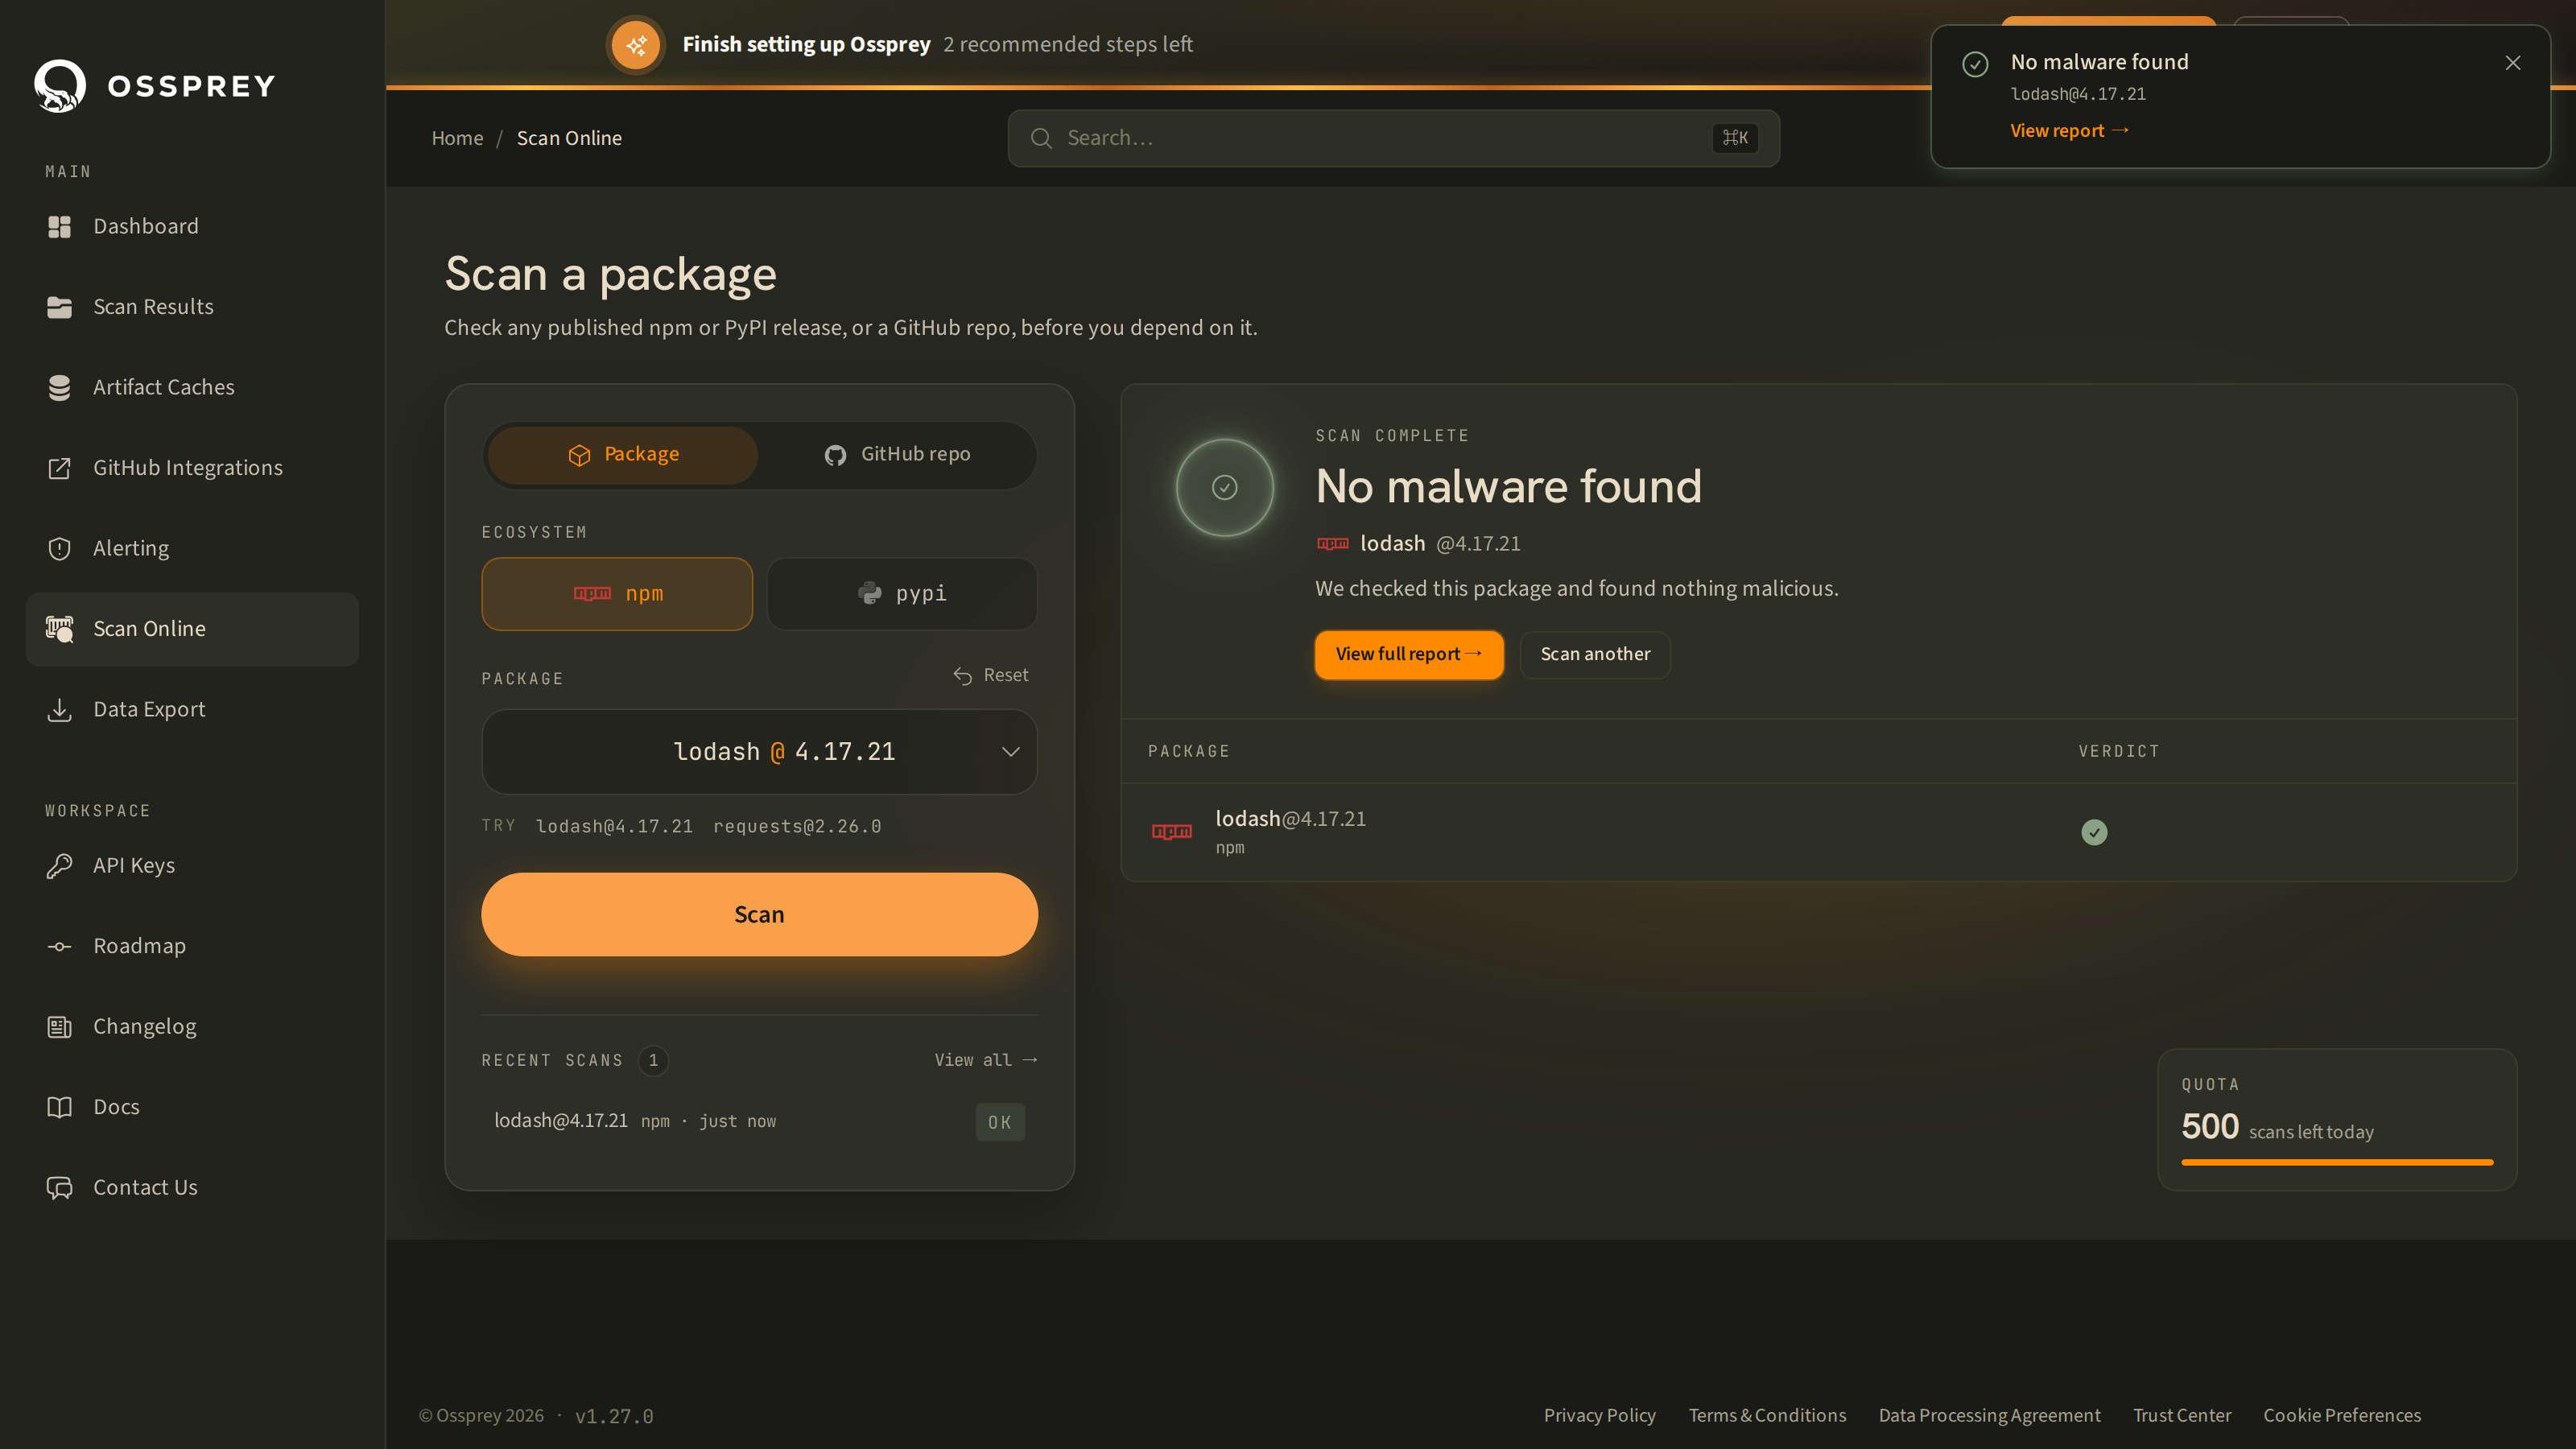Open the API Keys key icon
The height and width of the screenshot is (1449, 2576).
59,866
